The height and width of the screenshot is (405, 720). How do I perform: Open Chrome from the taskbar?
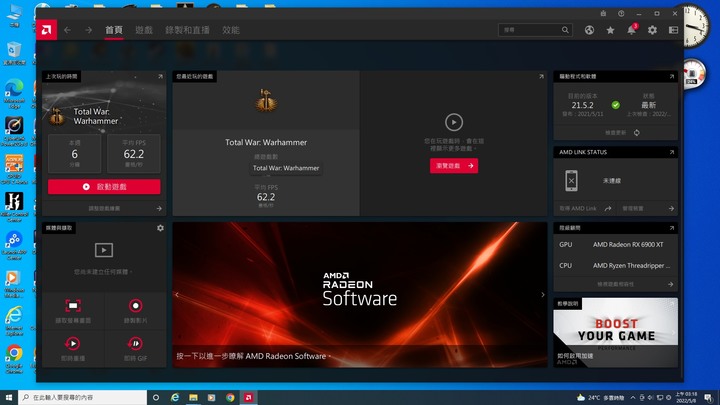point(230,397)
